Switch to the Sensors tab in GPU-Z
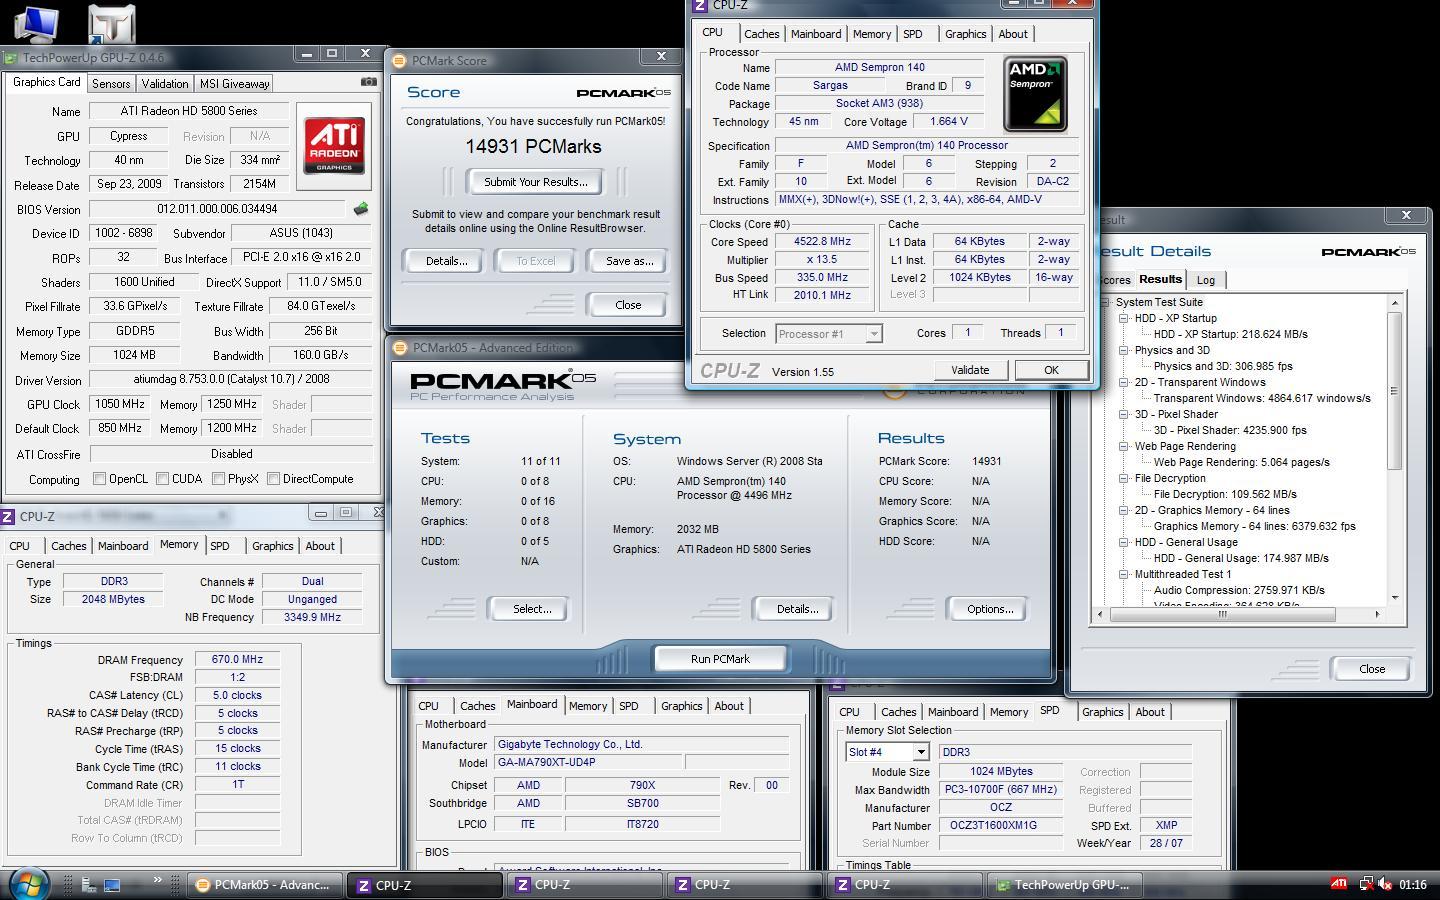1440x900 pixels. click(111, 84)
